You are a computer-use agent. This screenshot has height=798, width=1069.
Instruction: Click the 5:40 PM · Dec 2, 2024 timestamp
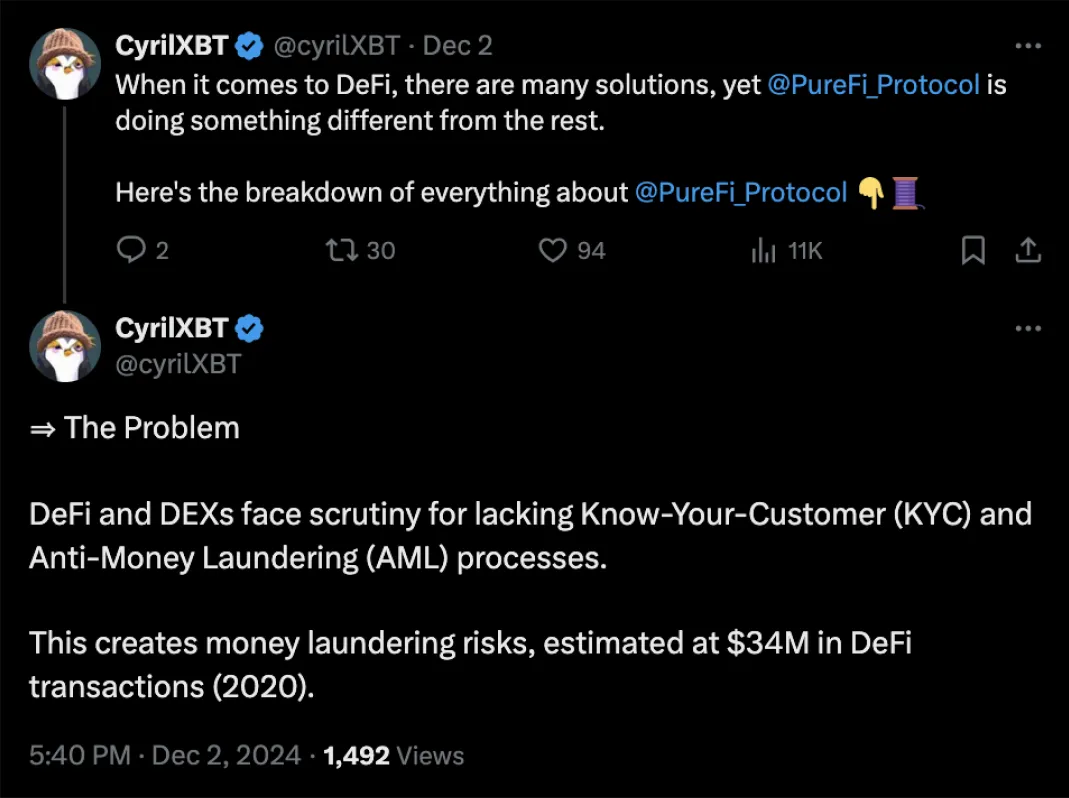pos(165,755)
